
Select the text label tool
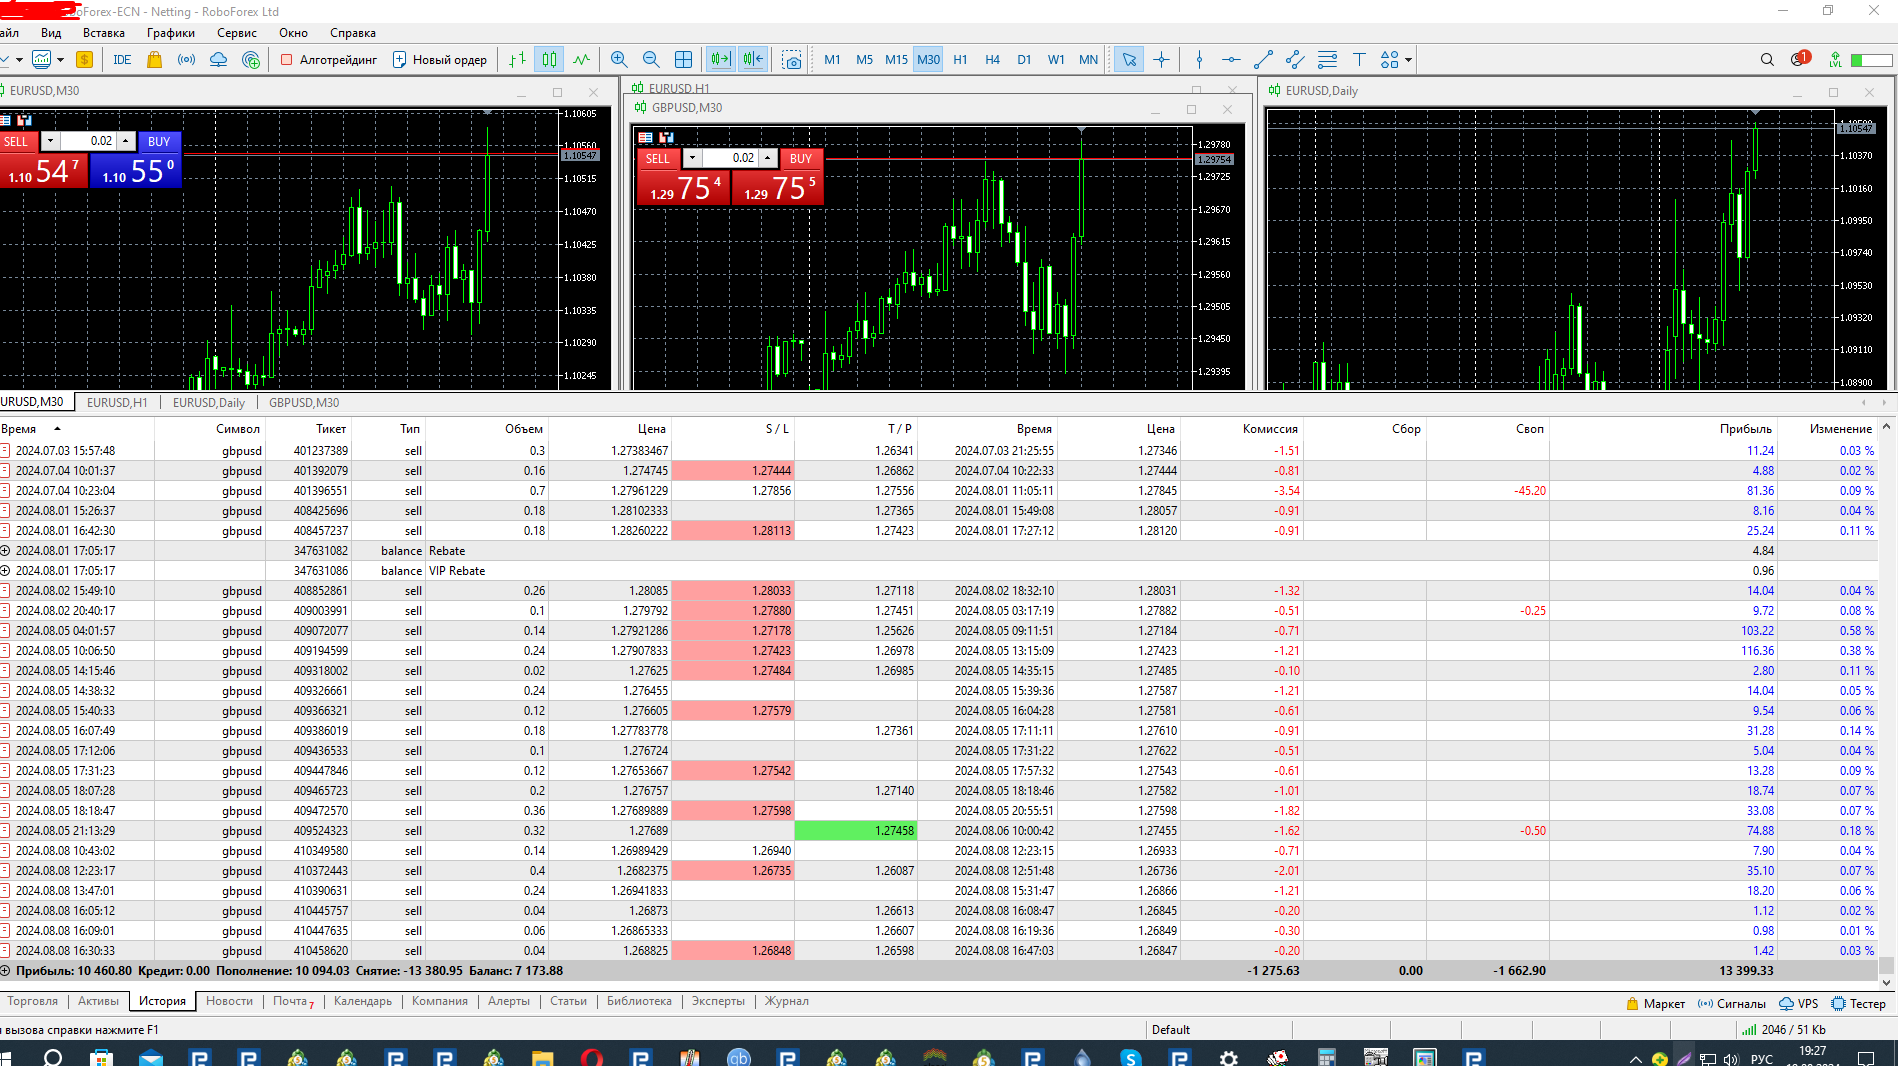tap(1359, 60)
